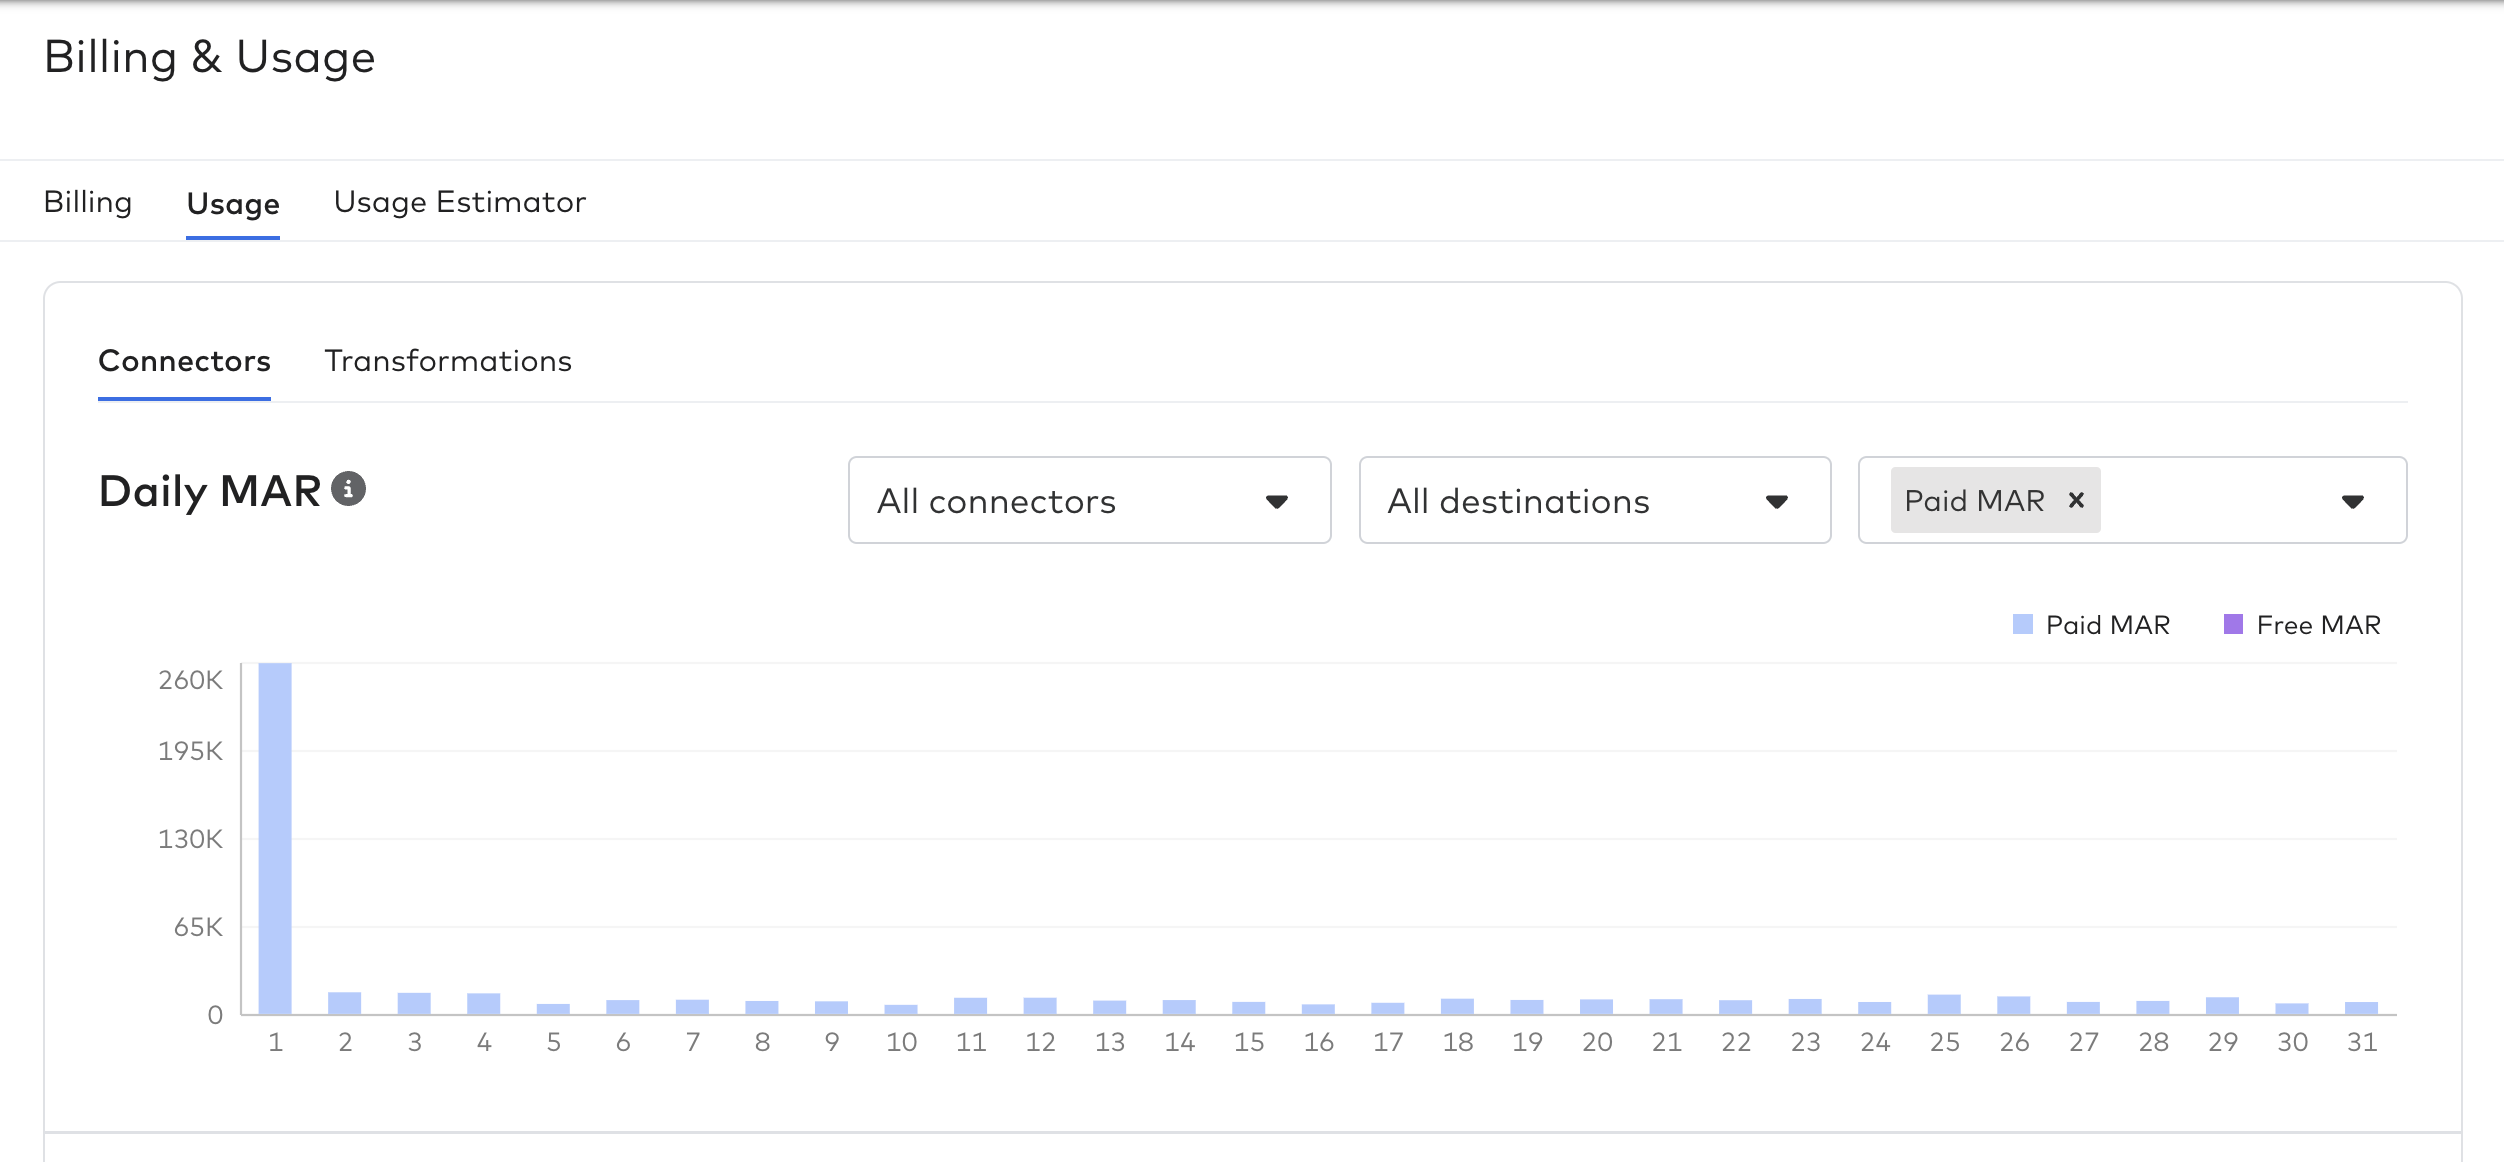The width and height of the screenshot is (2504, 1162).
Task: Expand the MAR type dropdown arrow
Action: pos(2352,501)
